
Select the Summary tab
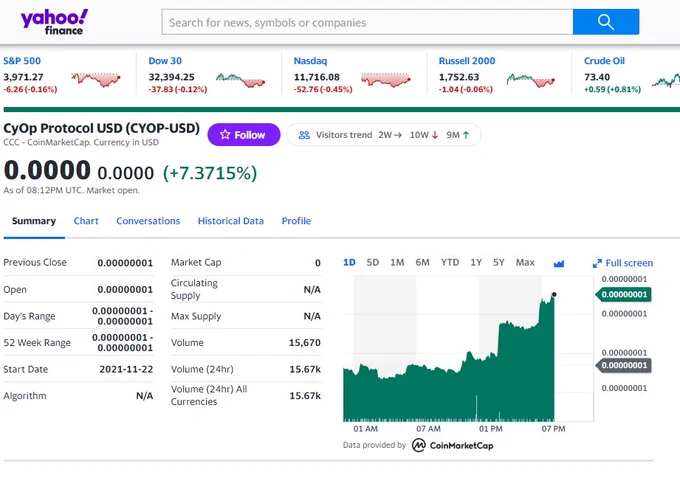pos(34,221)
